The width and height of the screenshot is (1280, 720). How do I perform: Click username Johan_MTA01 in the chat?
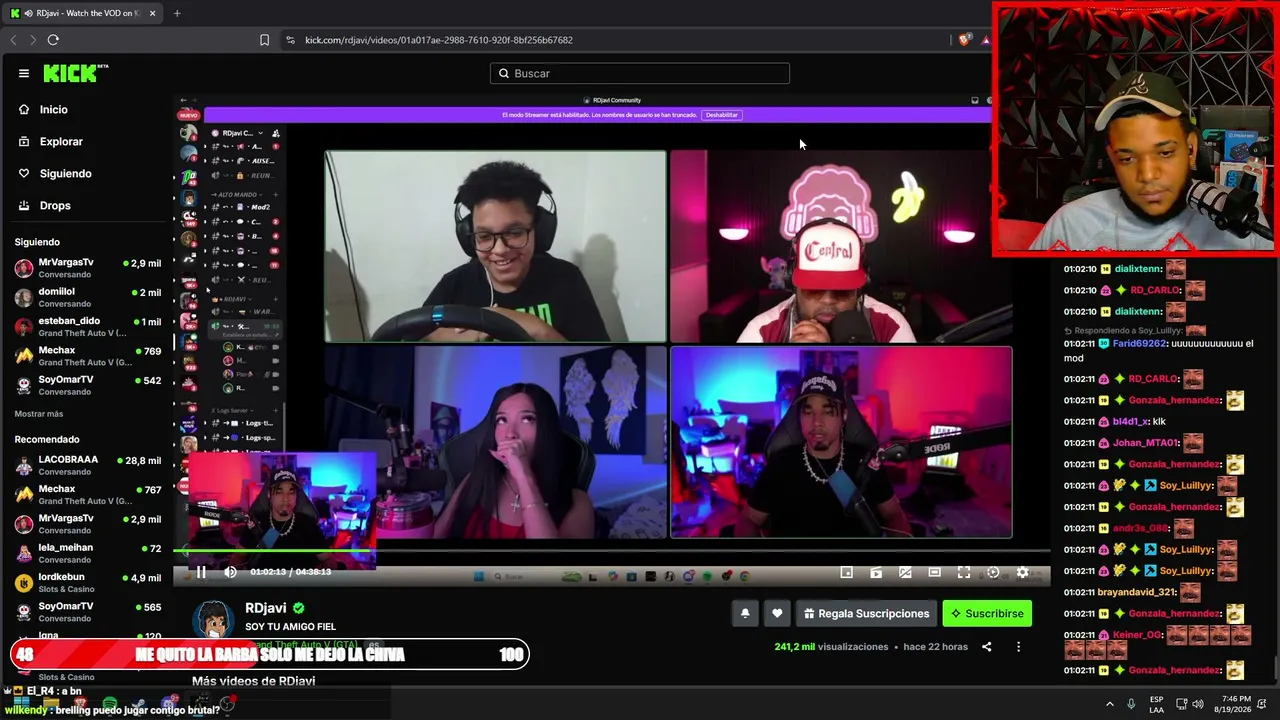(1147, 443)
